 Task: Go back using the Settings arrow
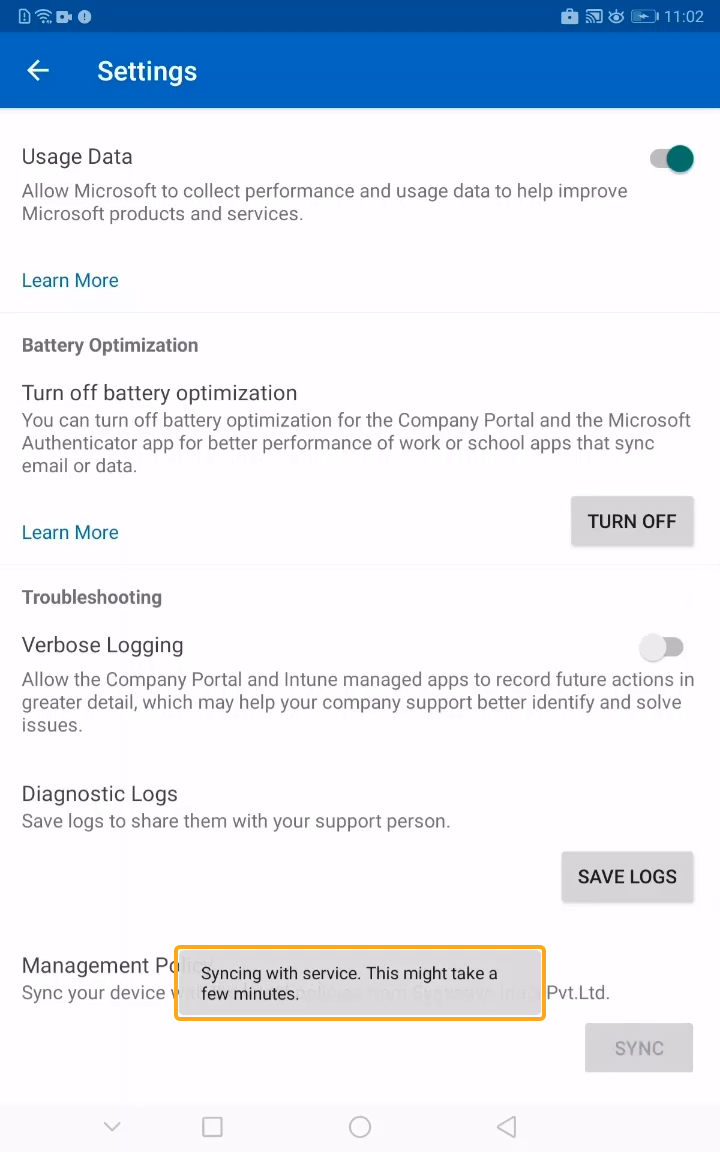coord(38,71)
